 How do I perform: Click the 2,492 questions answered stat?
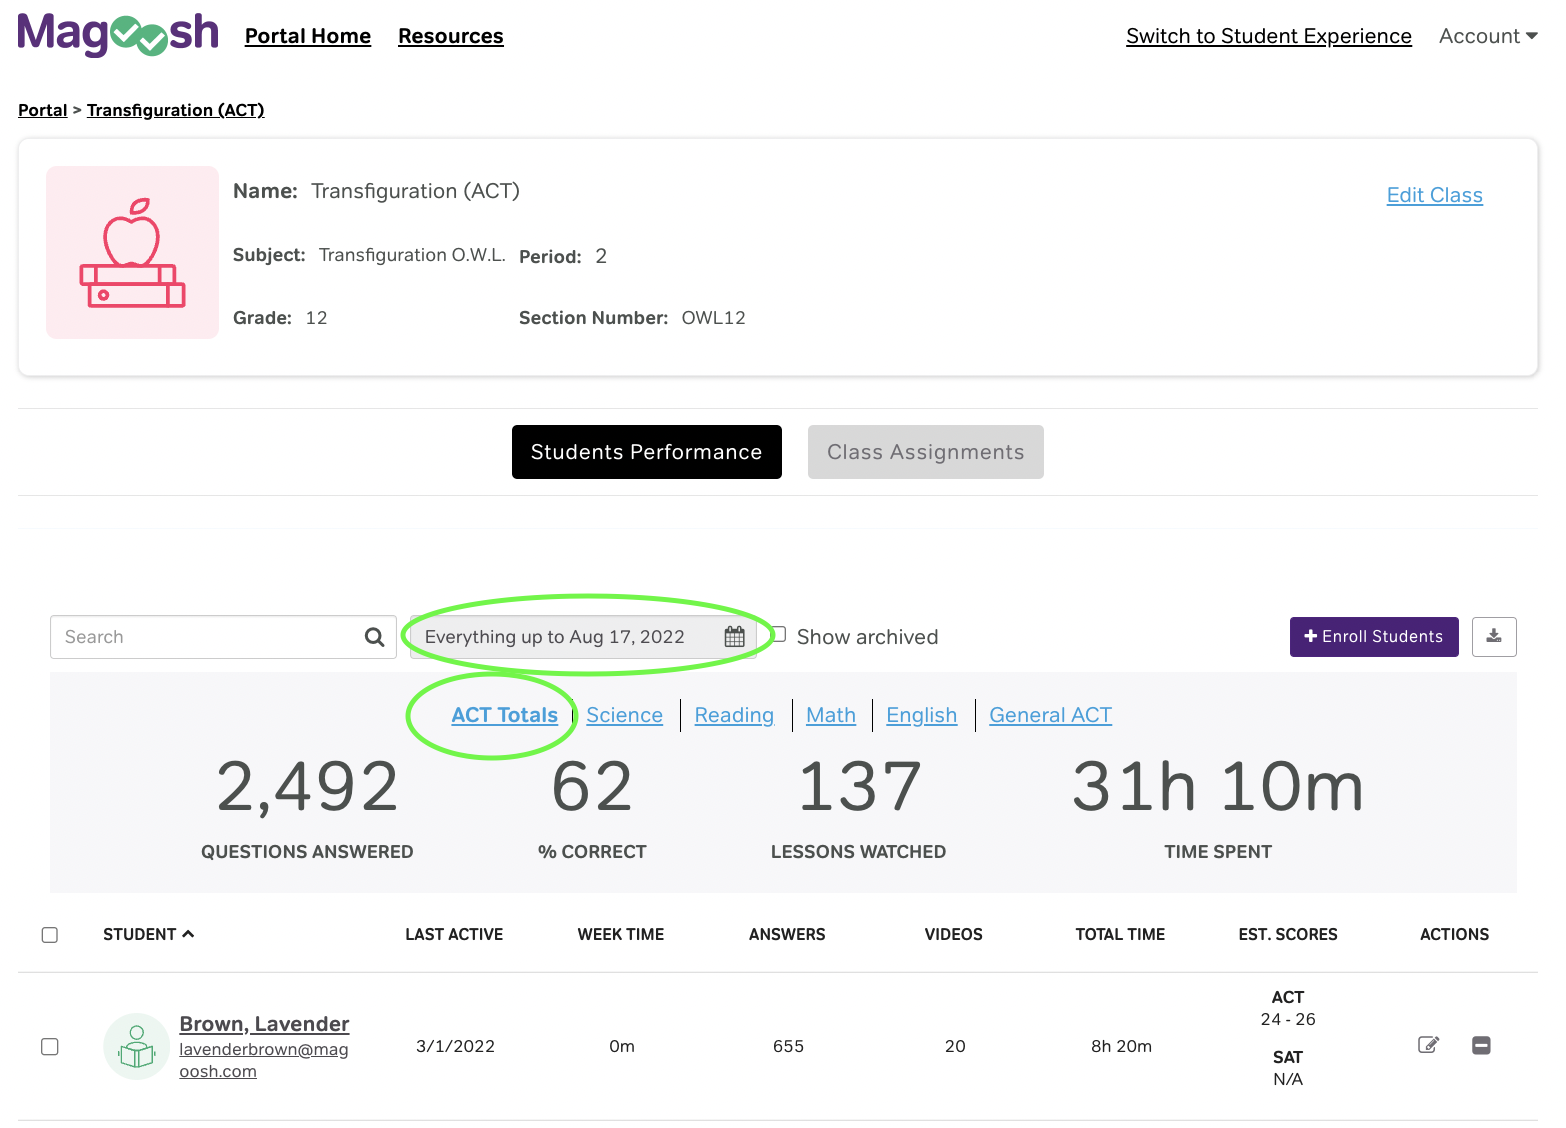click(308, 786)
